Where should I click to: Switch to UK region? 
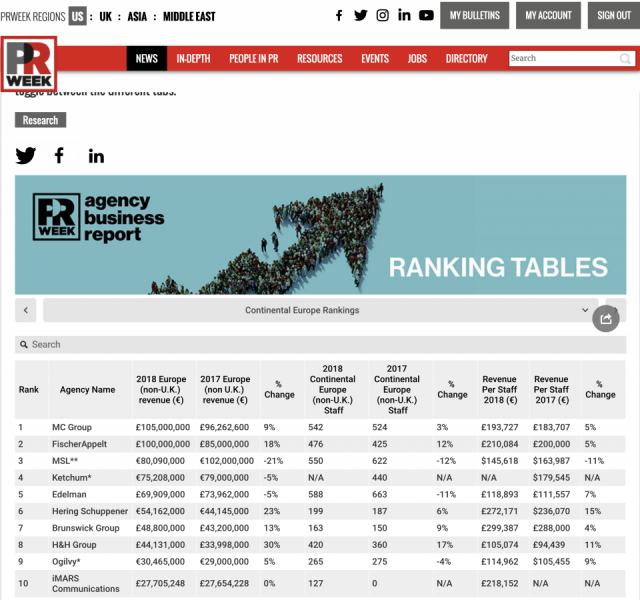click(106, 17)
